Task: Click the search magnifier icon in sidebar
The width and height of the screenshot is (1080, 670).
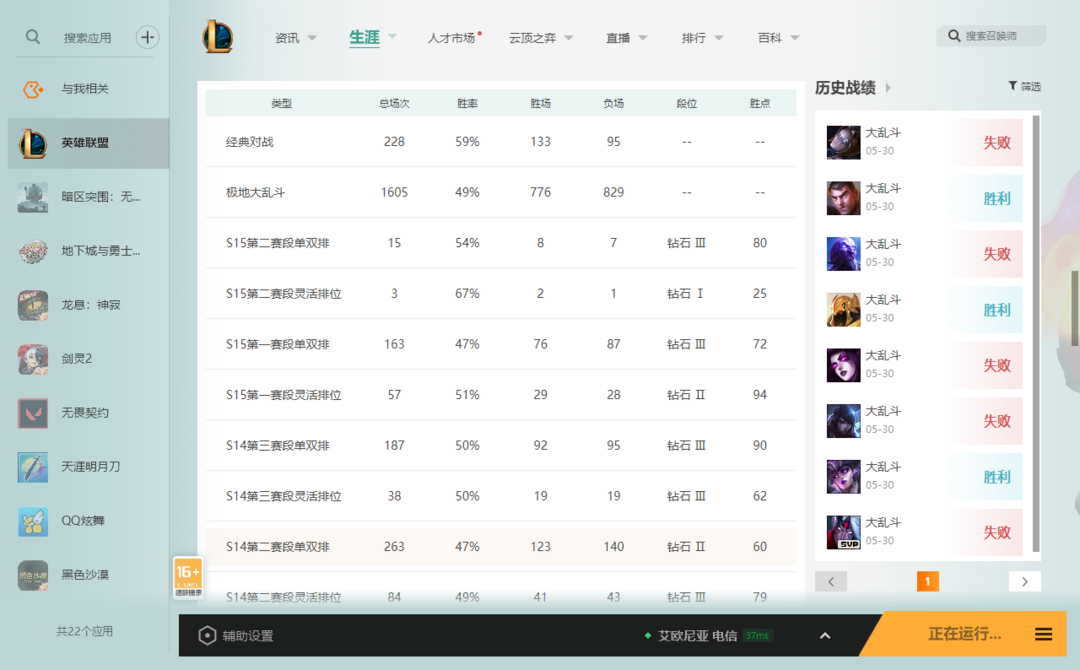Action: pos(32,37)
